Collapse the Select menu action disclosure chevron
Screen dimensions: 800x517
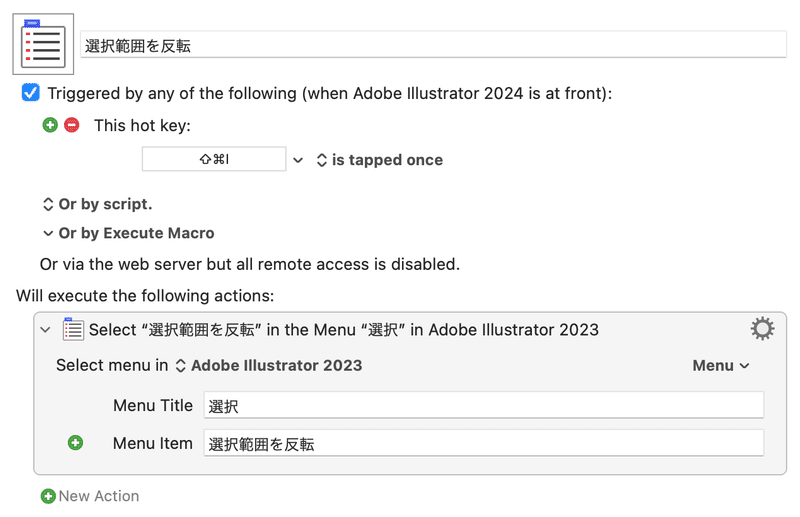click(45, 330)
